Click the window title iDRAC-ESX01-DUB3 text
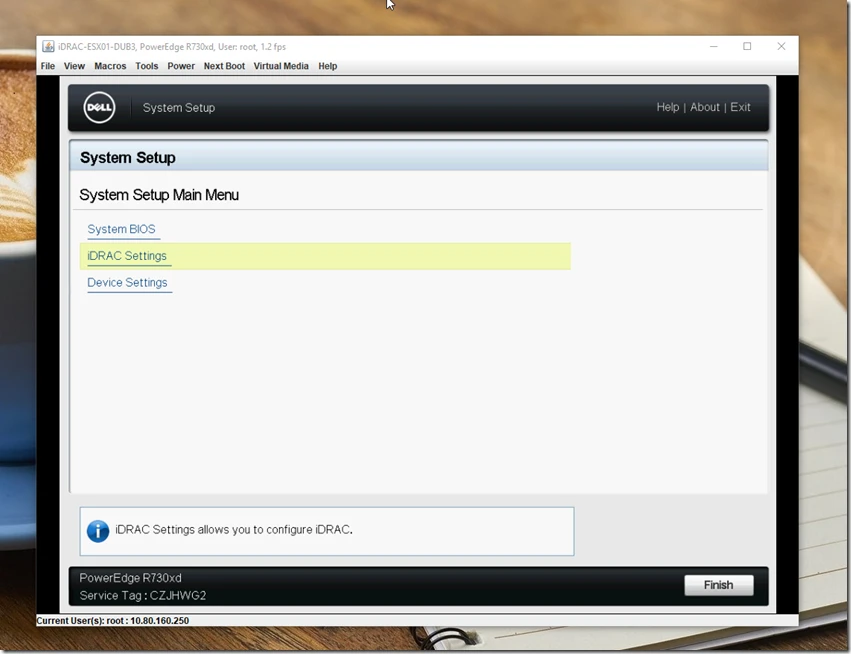 click(x=172, y=47)
